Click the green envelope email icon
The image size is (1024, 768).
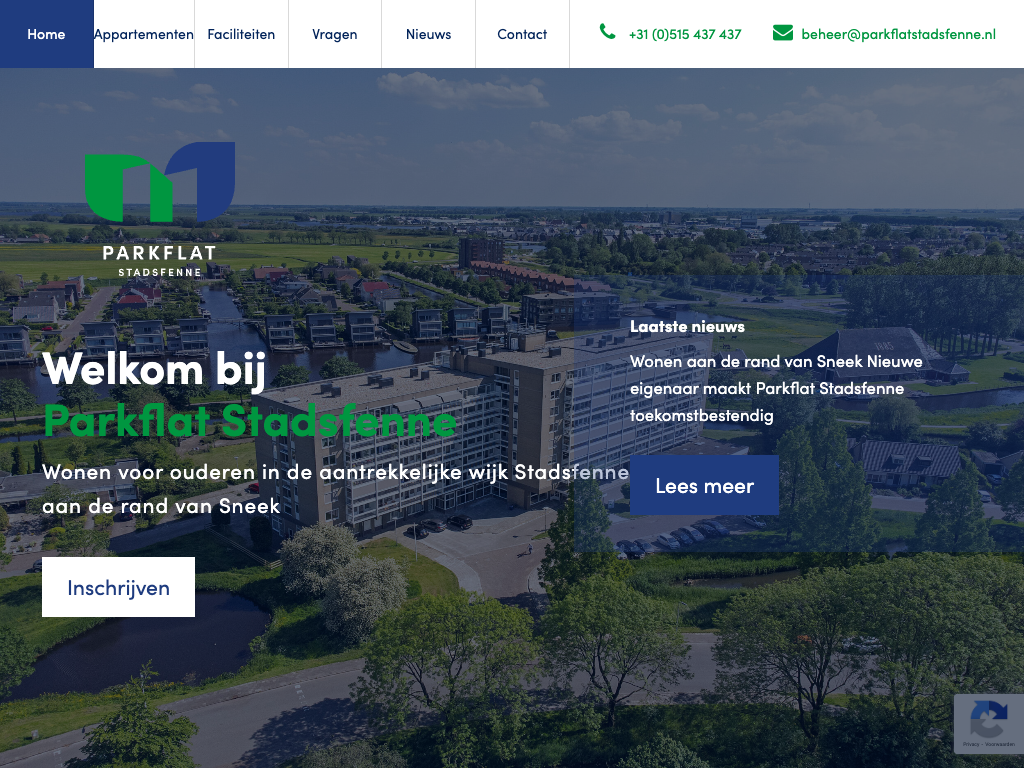point(782,33)
